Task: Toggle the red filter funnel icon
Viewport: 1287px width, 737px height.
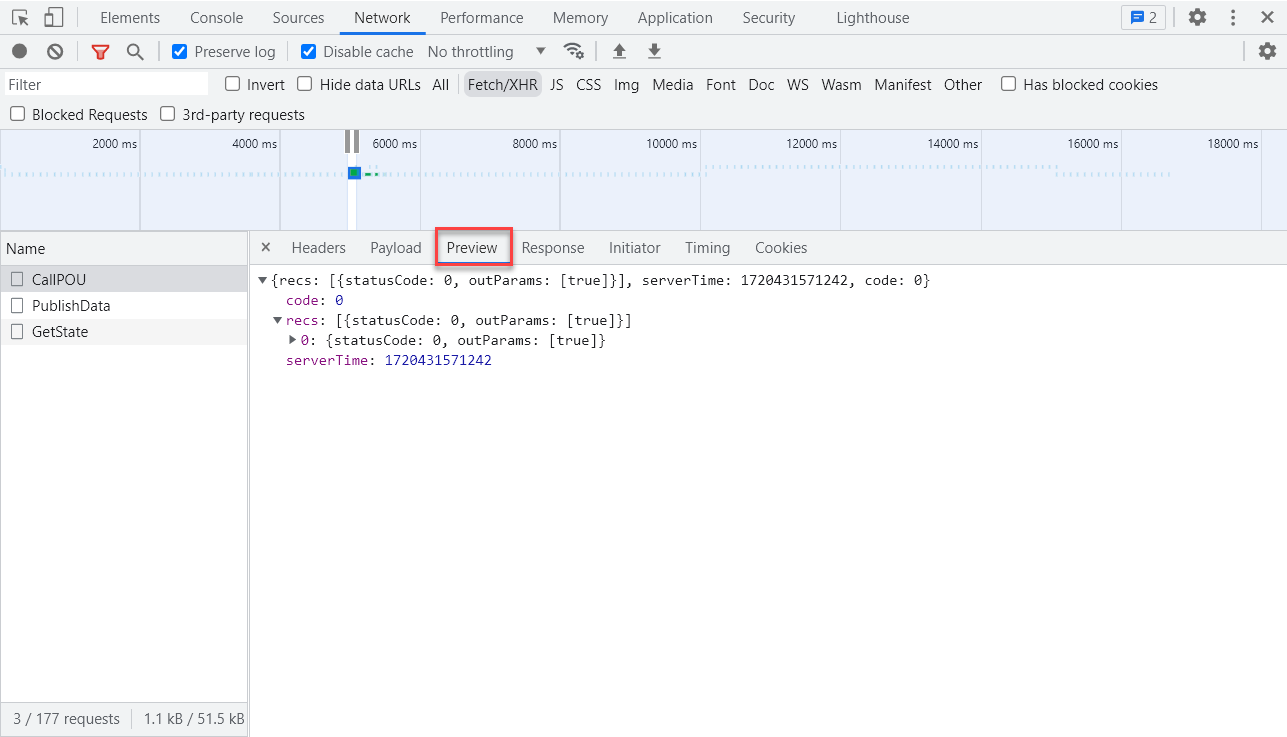Action: point(100,52)
